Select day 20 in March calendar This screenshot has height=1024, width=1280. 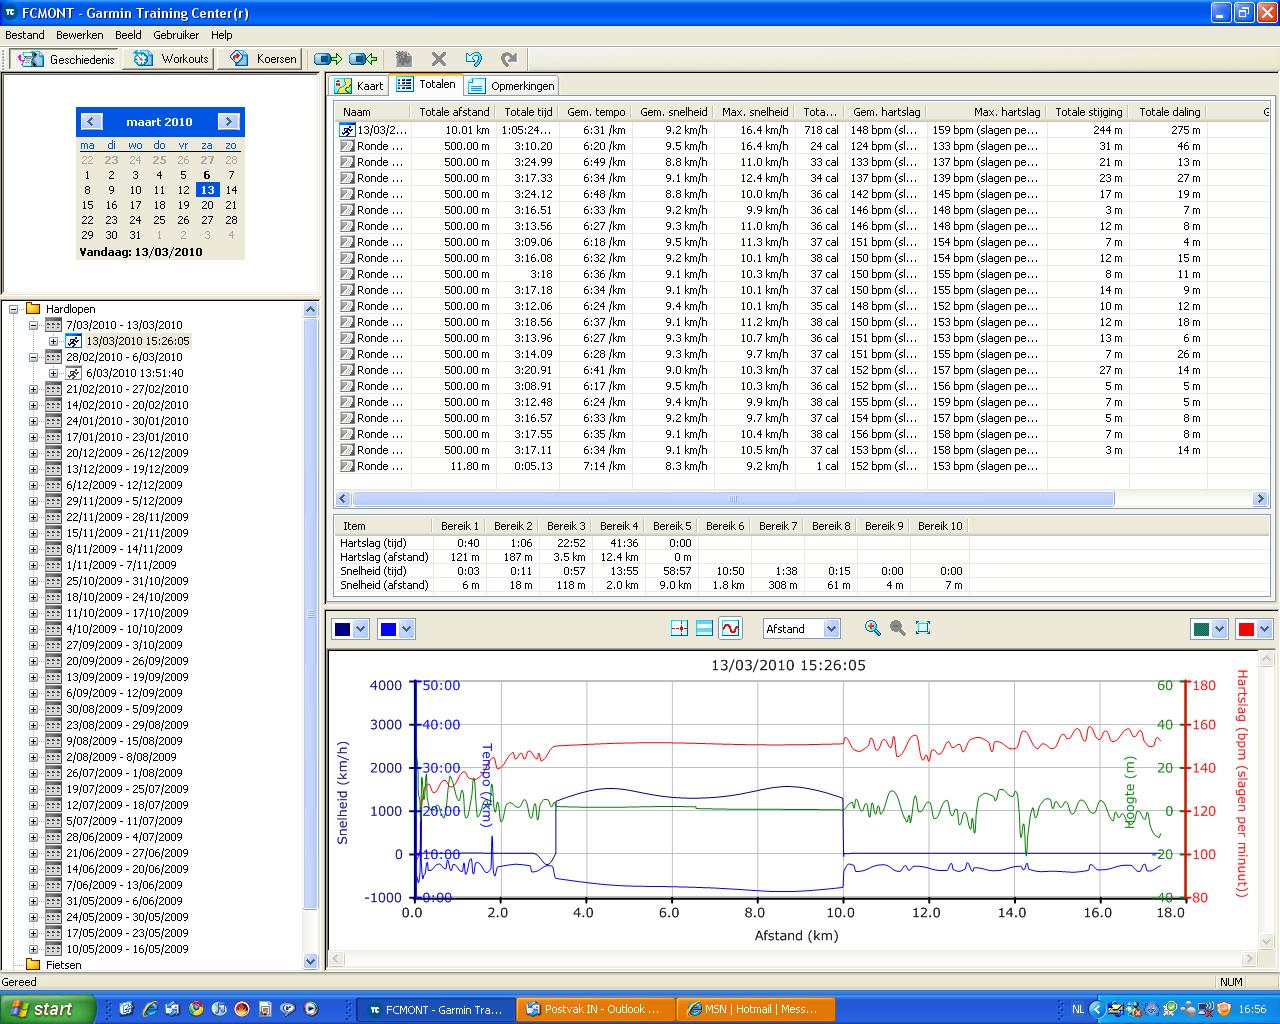[x=207, y=206]
